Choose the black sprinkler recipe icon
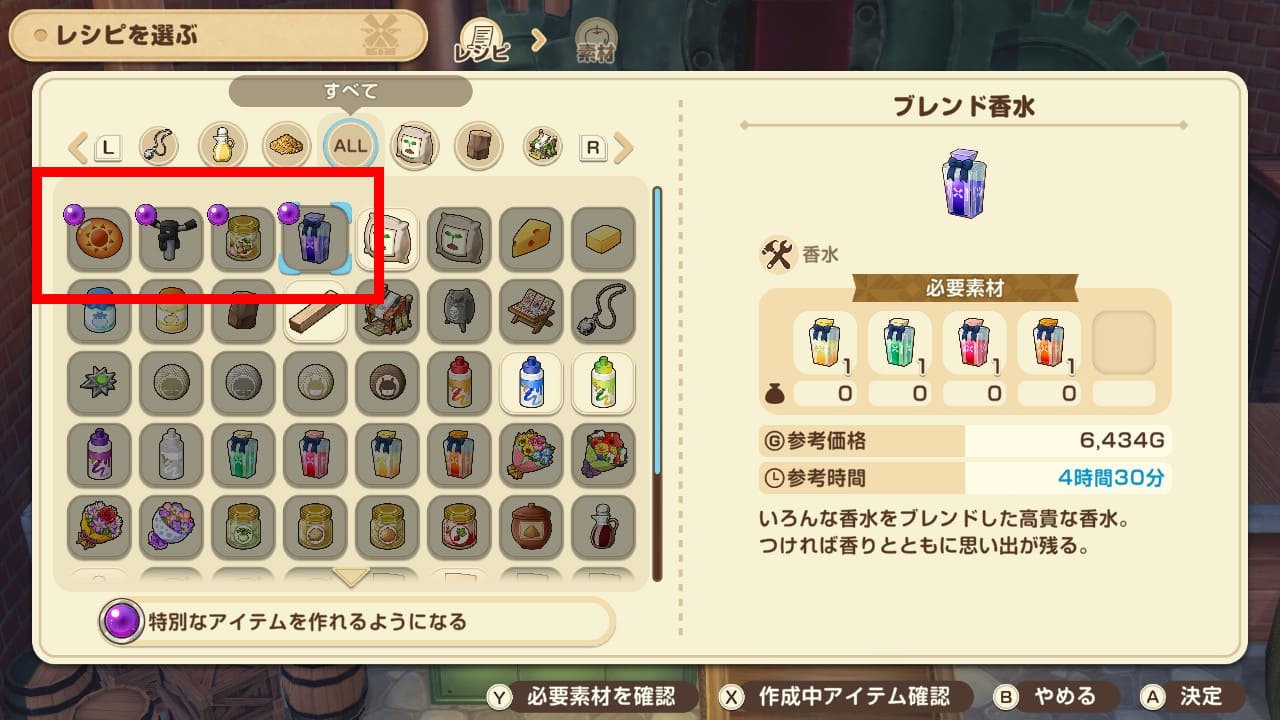The width and height of the screenshot is (1280, 720). [x=171, y=238]
